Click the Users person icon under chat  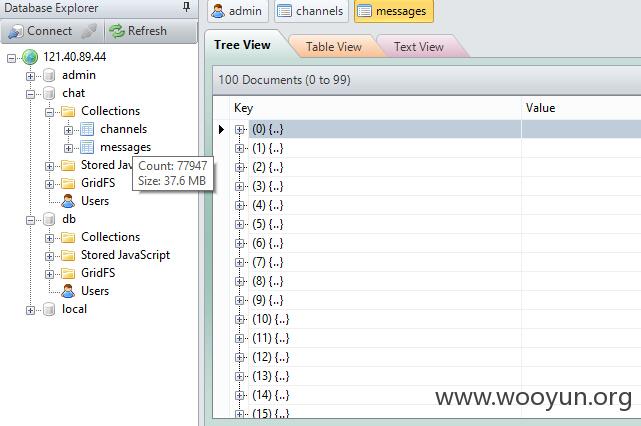coord(68,201)
